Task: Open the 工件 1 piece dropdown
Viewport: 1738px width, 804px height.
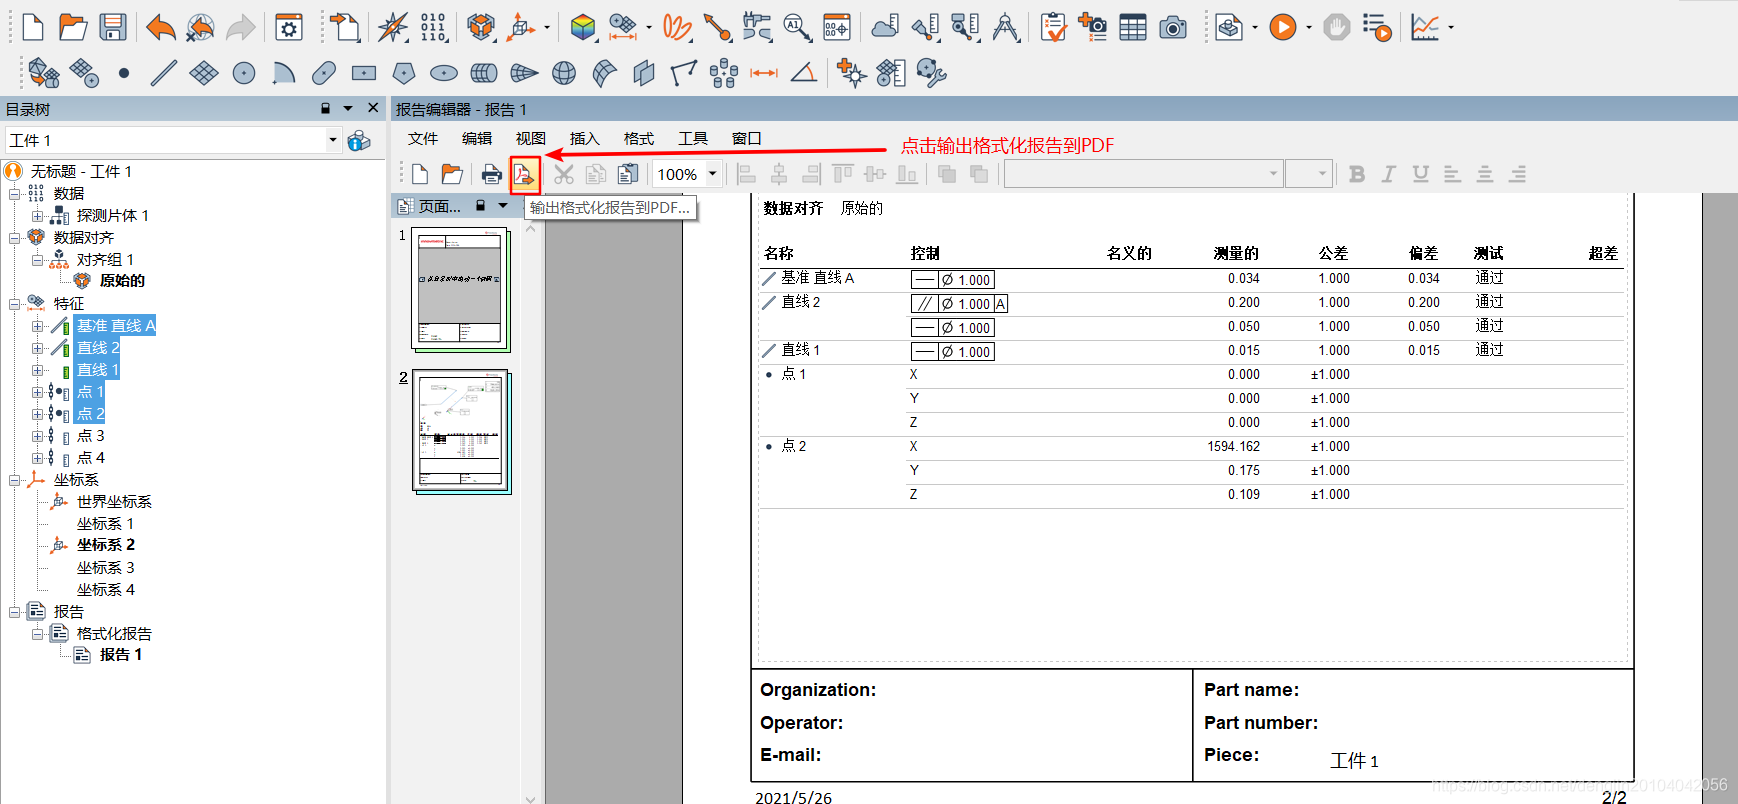Action: [x=333, y=140]
